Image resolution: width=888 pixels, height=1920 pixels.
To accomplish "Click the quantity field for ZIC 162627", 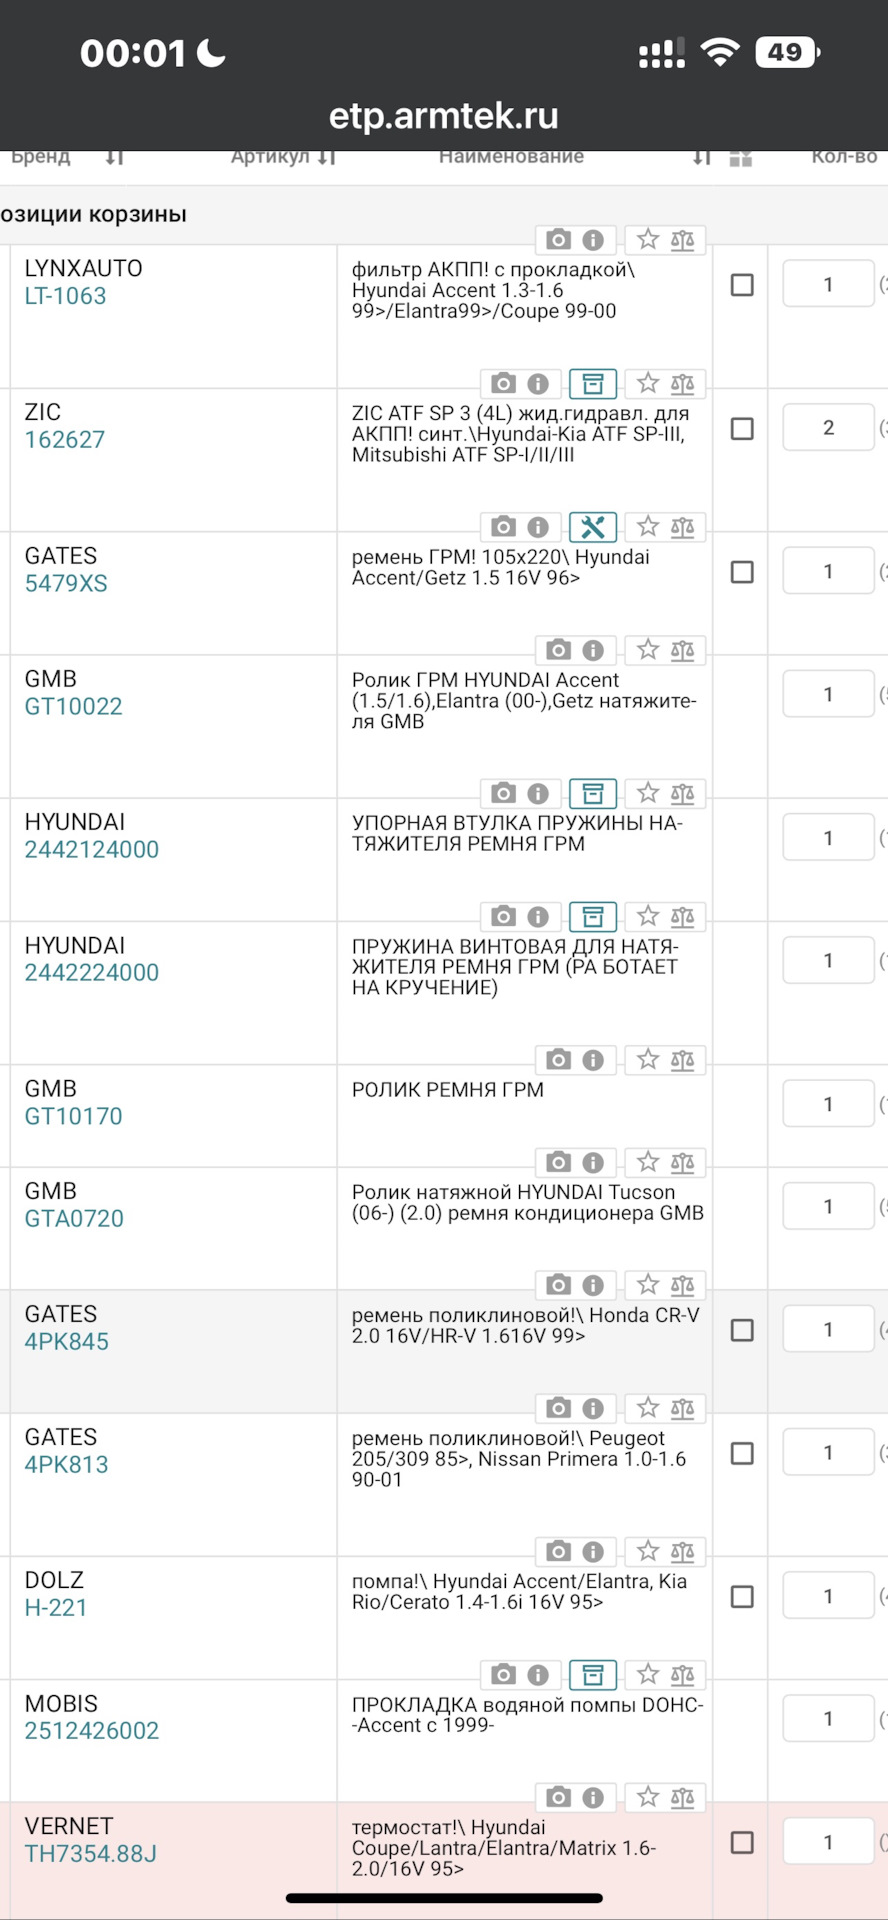I will [x=828, y=428].
